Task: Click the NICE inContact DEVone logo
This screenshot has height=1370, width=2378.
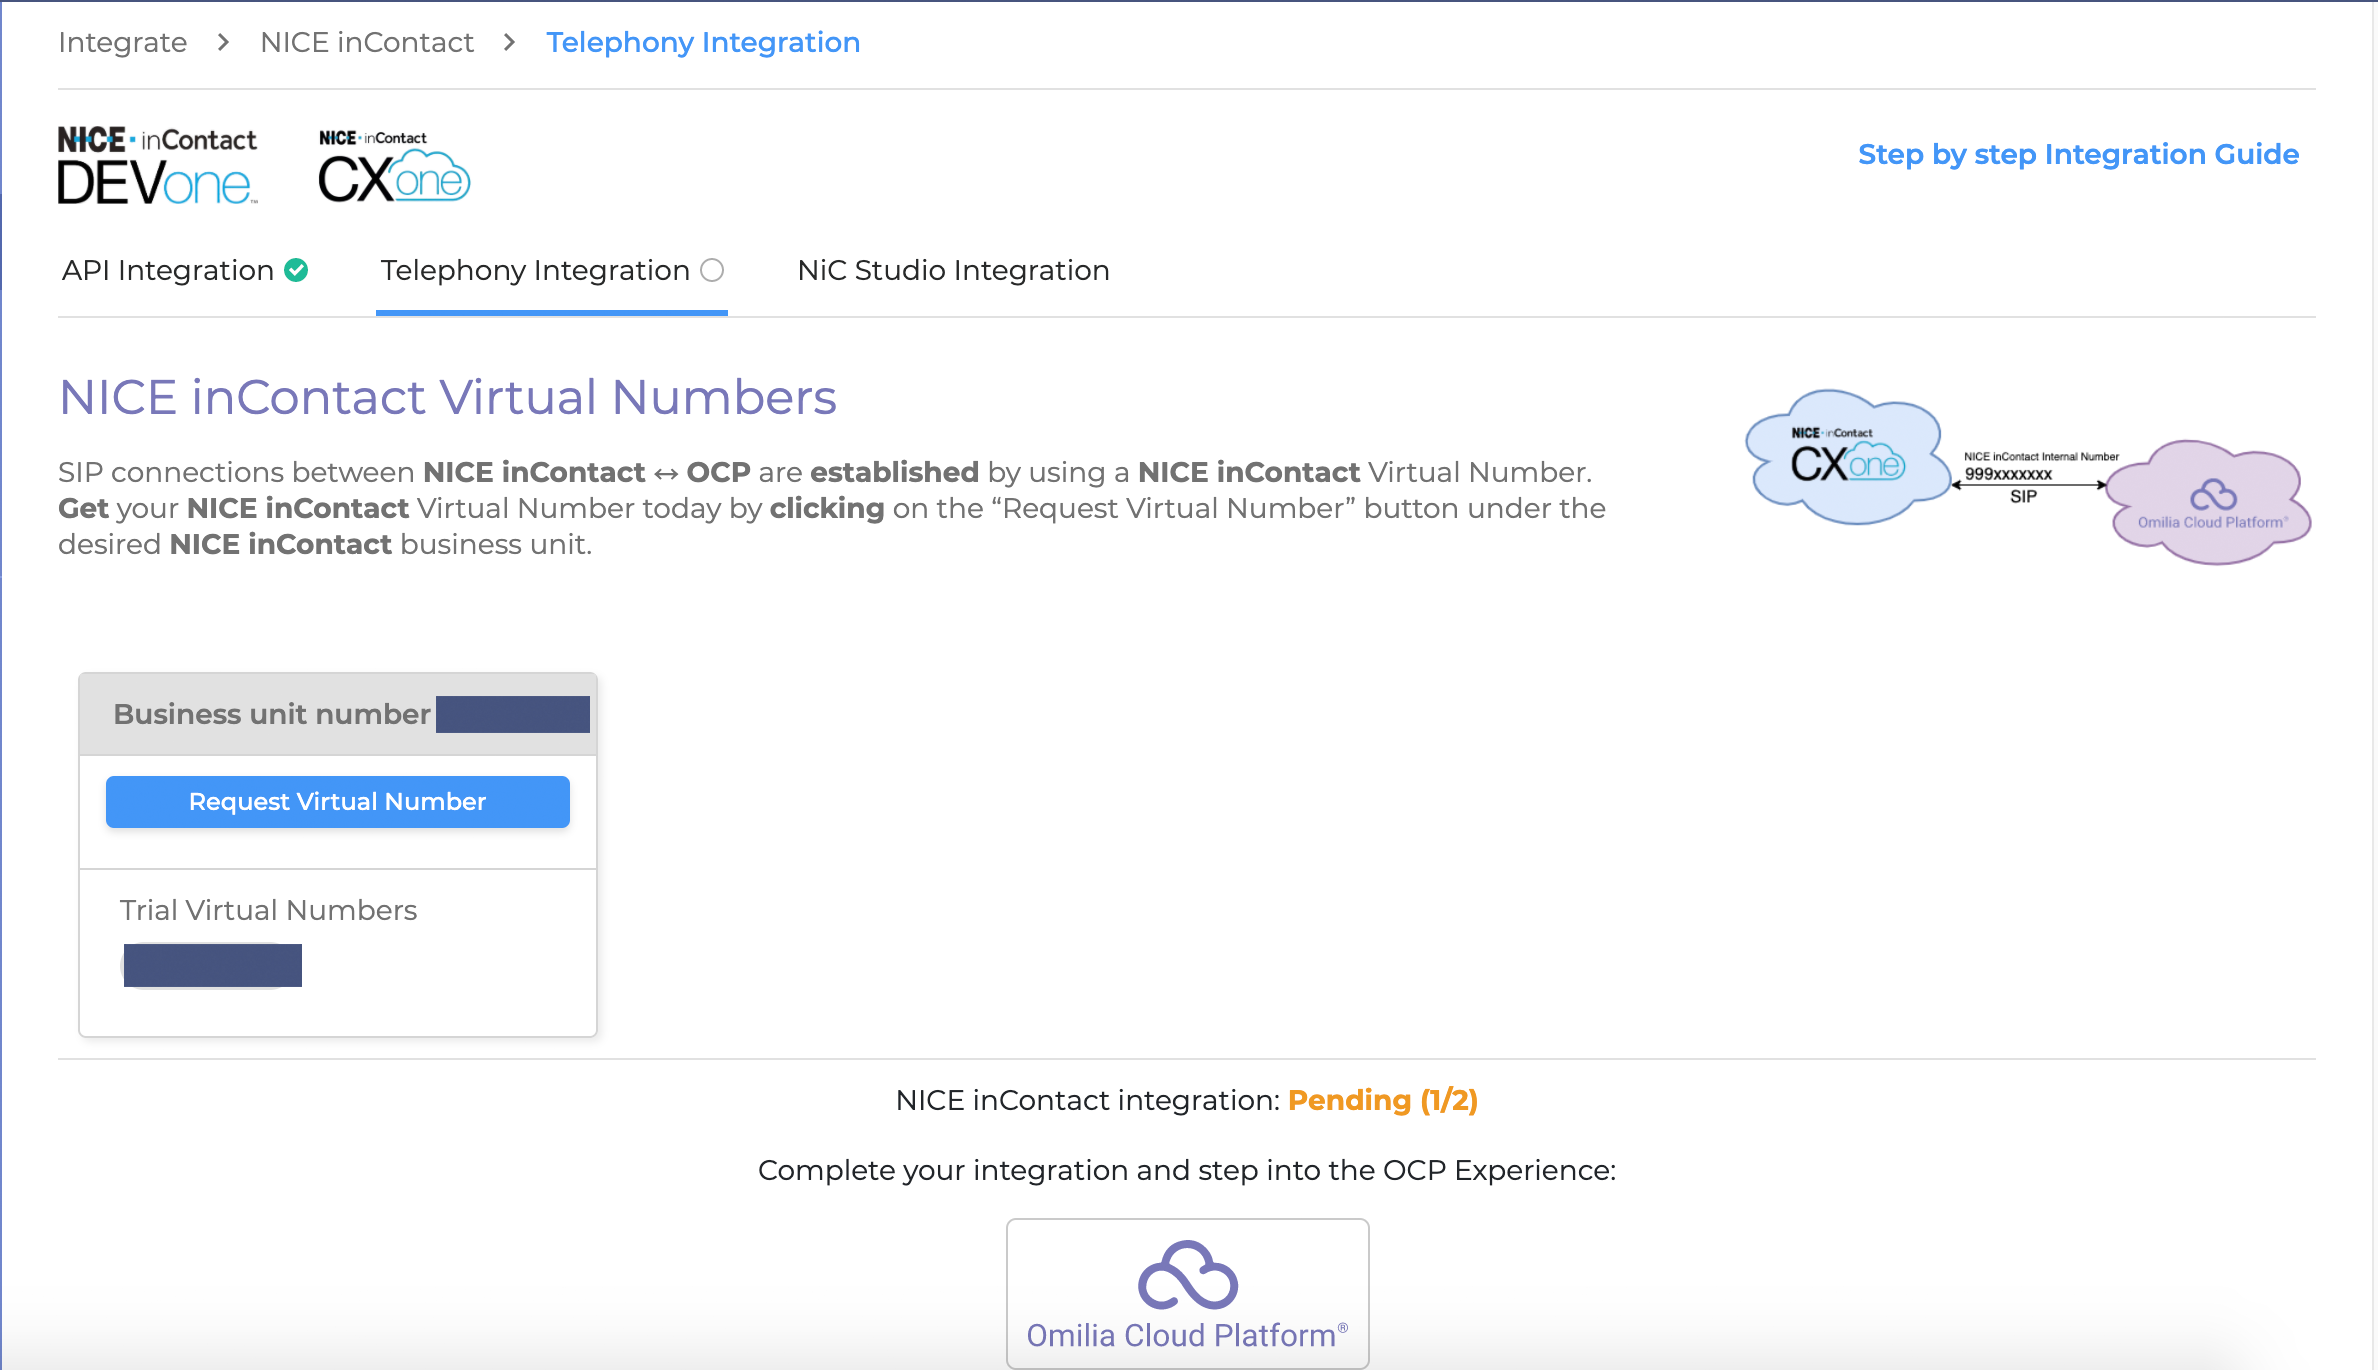Action: [157, 165]
